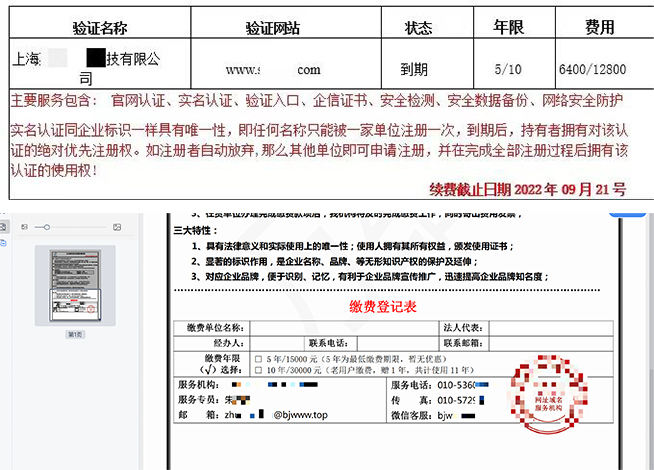
Task: Click the red 缴费登记表 heading
Action: tap(383, 307)
